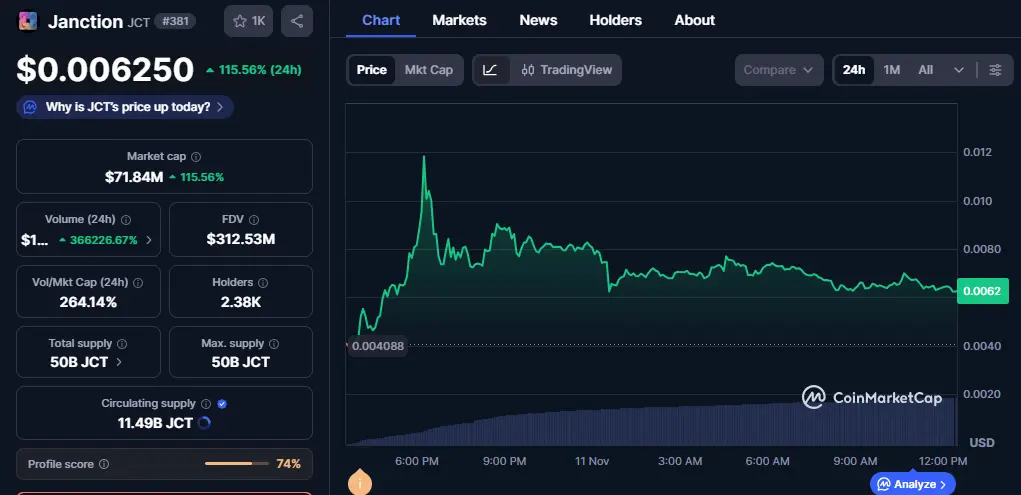This screenshot has height=495, width=1021.
Task: Open Max. supply info icon
Action: (274, 344)
